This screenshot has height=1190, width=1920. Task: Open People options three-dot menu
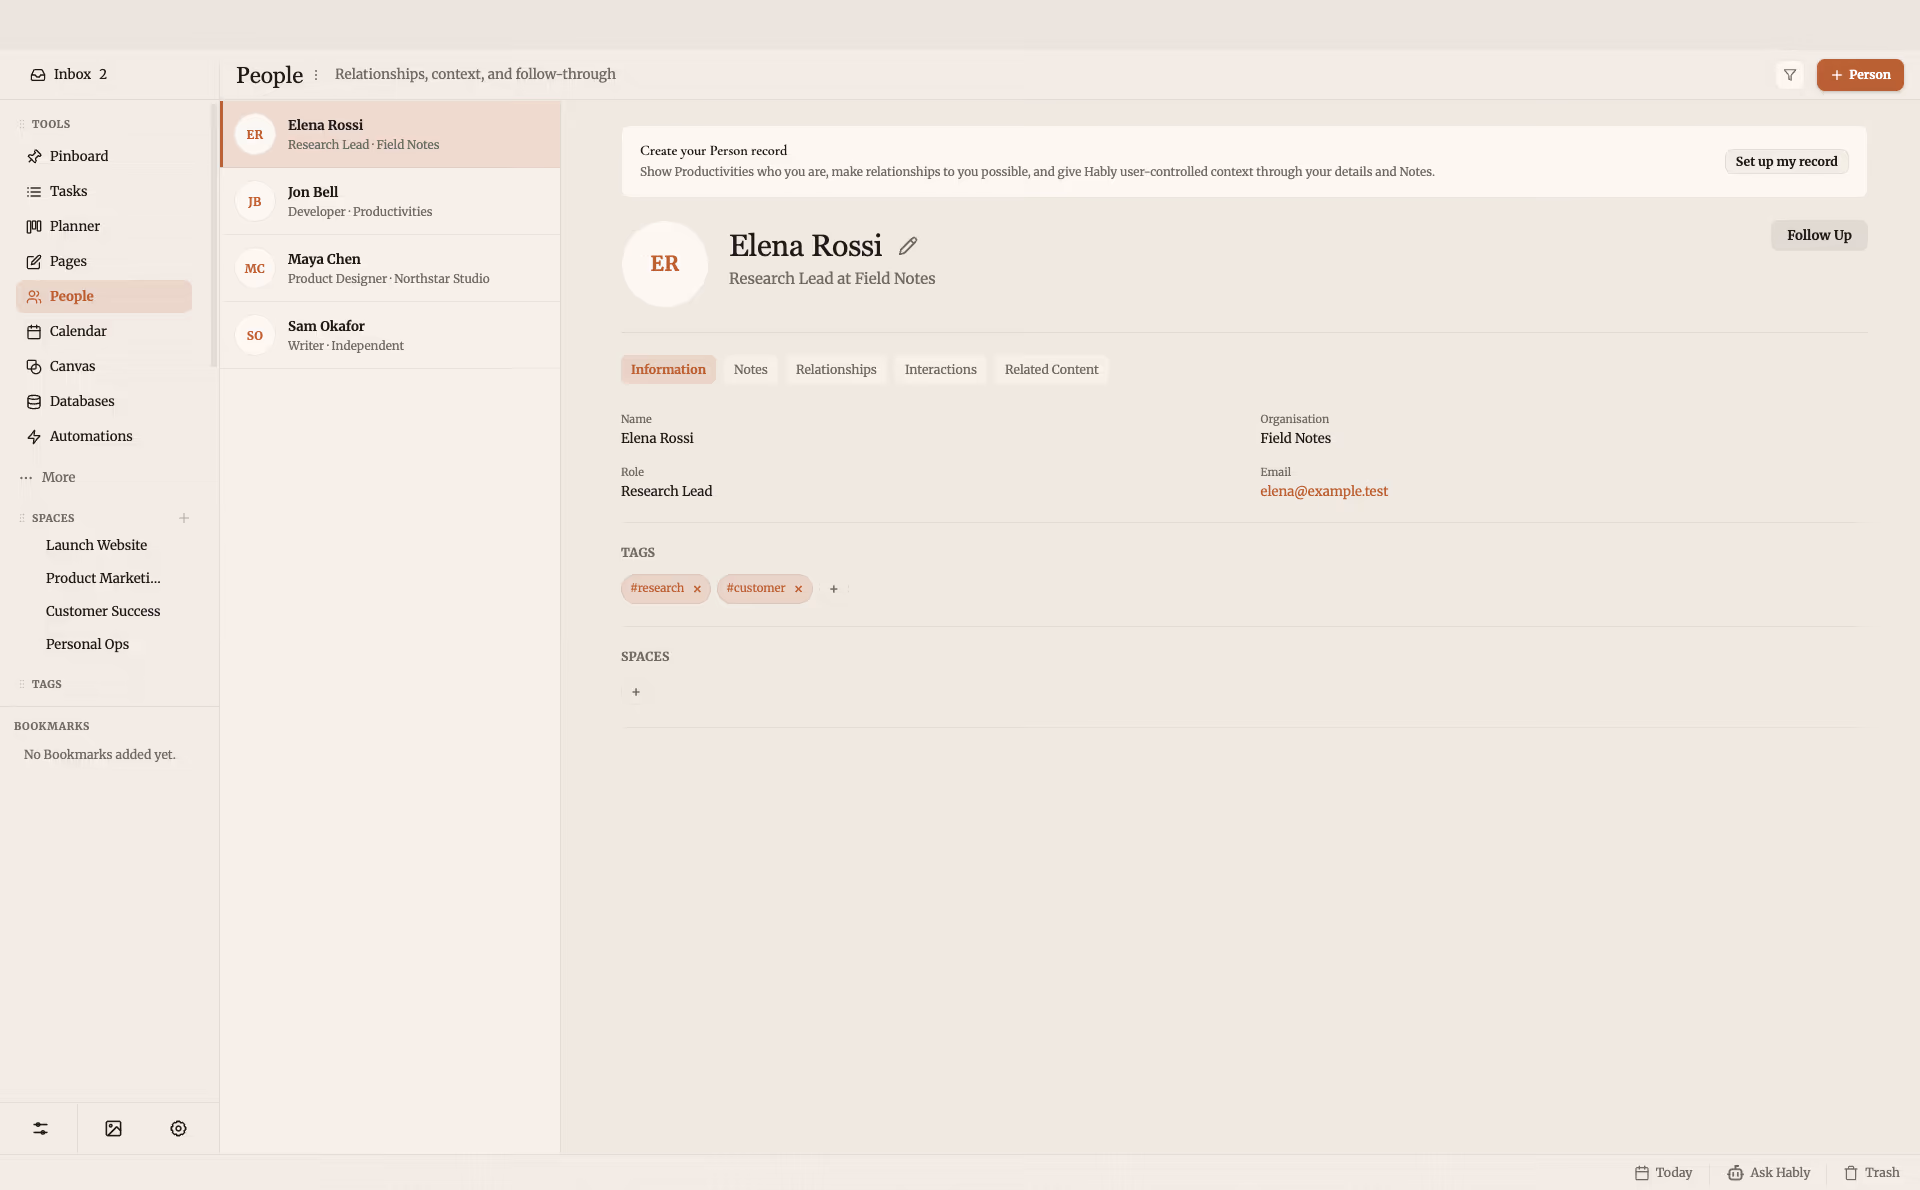[316, 75]
